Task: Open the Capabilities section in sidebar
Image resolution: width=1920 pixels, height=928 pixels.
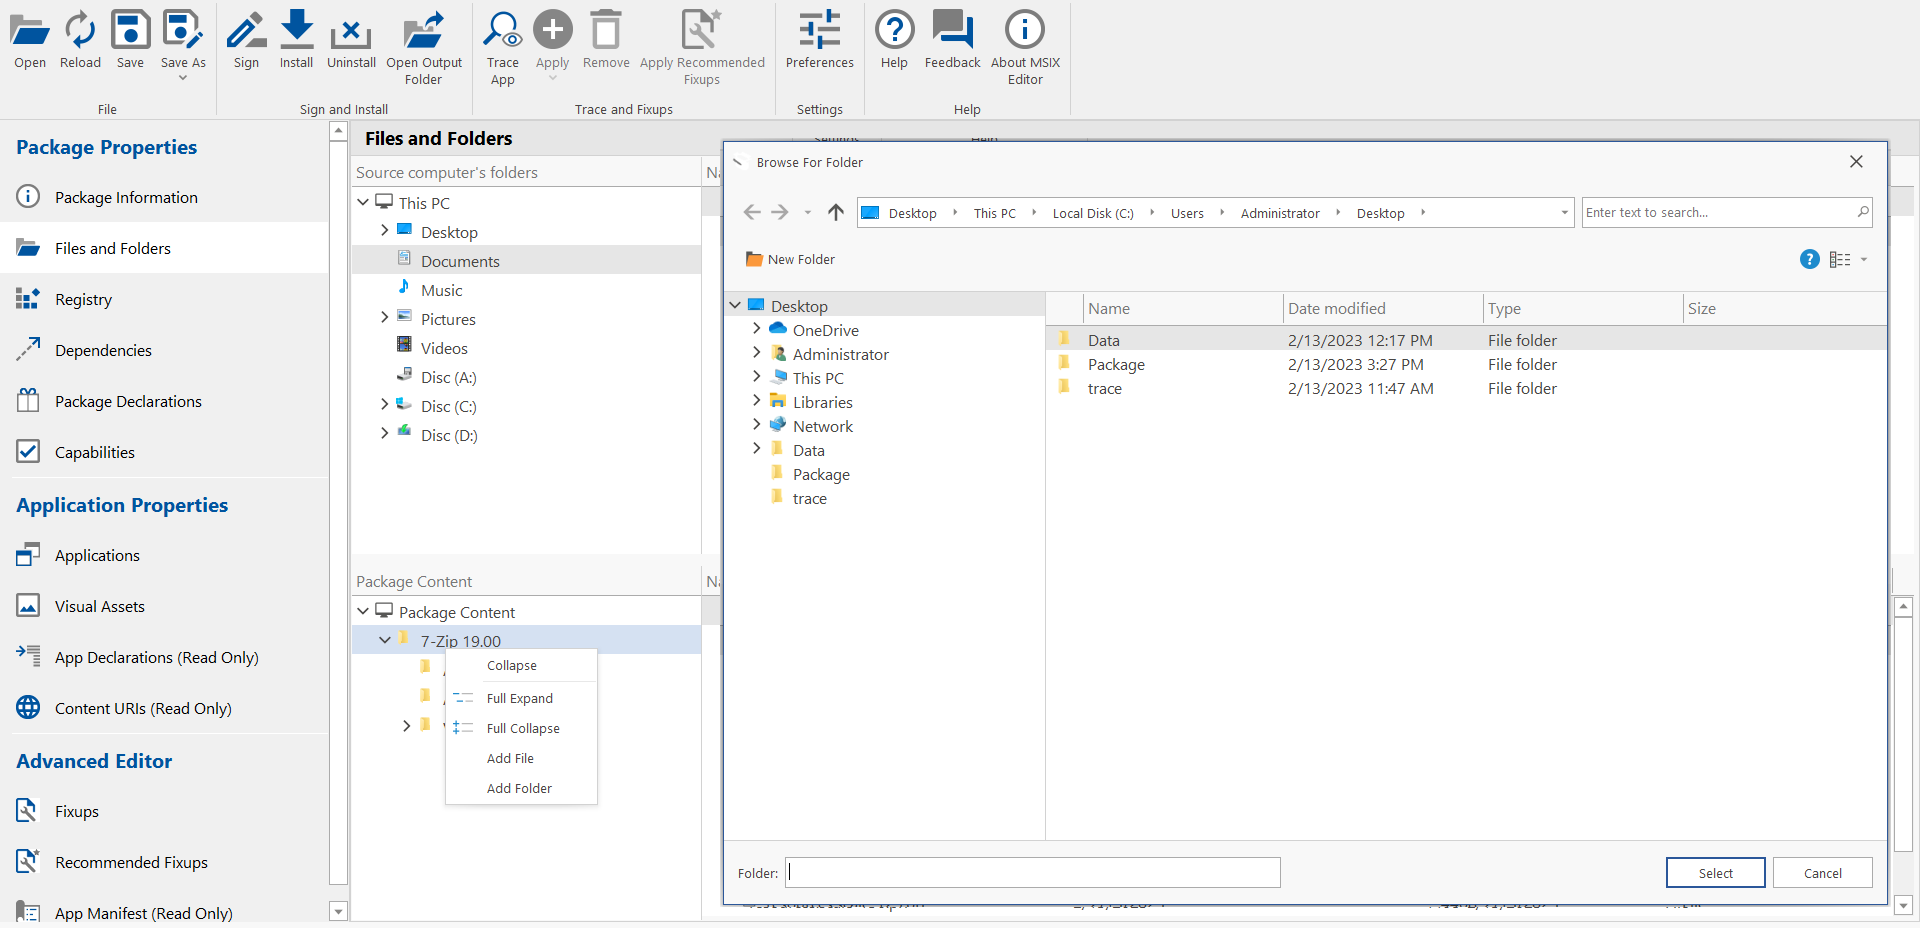Action: point(94,452)
